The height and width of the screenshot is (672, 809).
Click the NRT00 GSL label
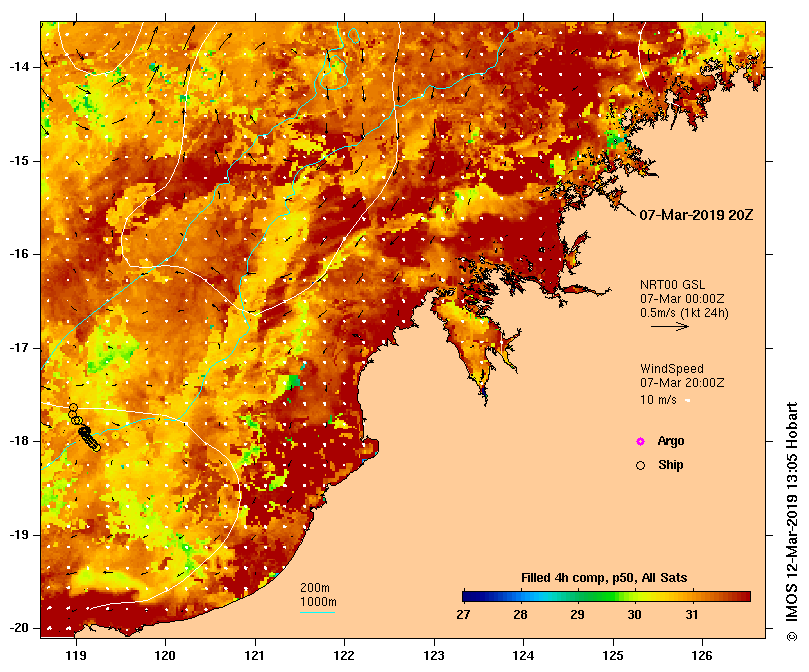(672, 284)
